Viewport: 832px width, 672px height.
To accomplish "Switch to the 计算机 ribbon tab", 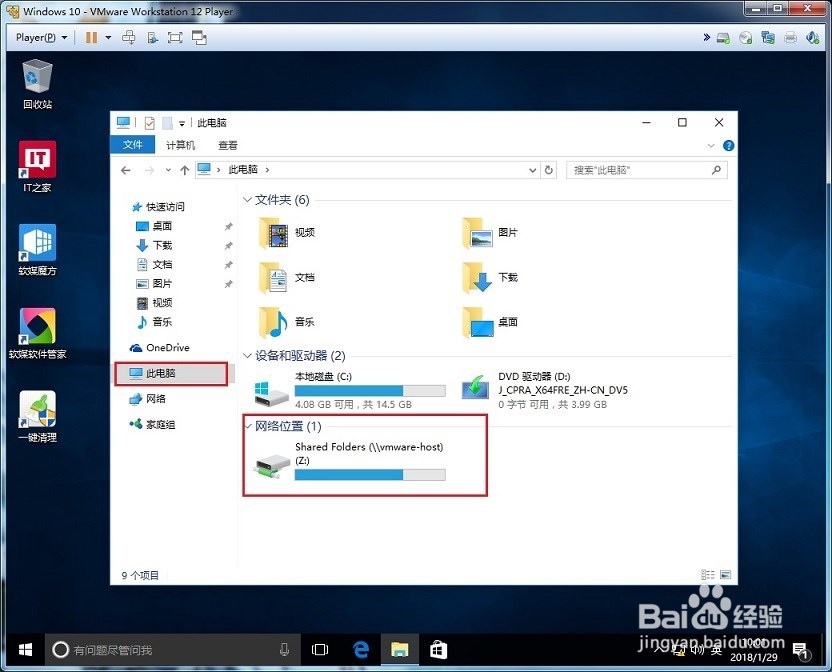I will coord(179,144).
